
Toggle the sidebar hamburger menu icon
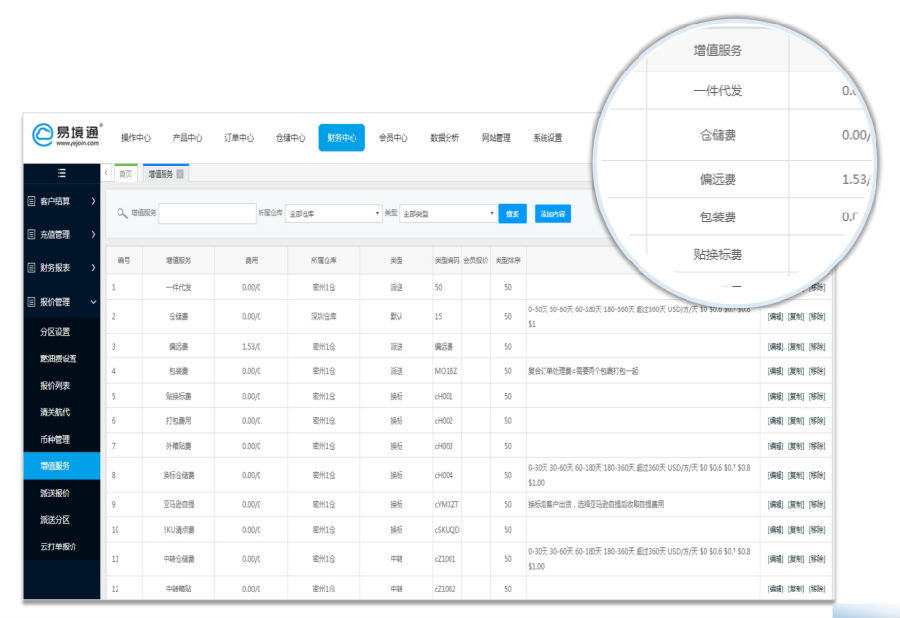click(x=62, y=173)
